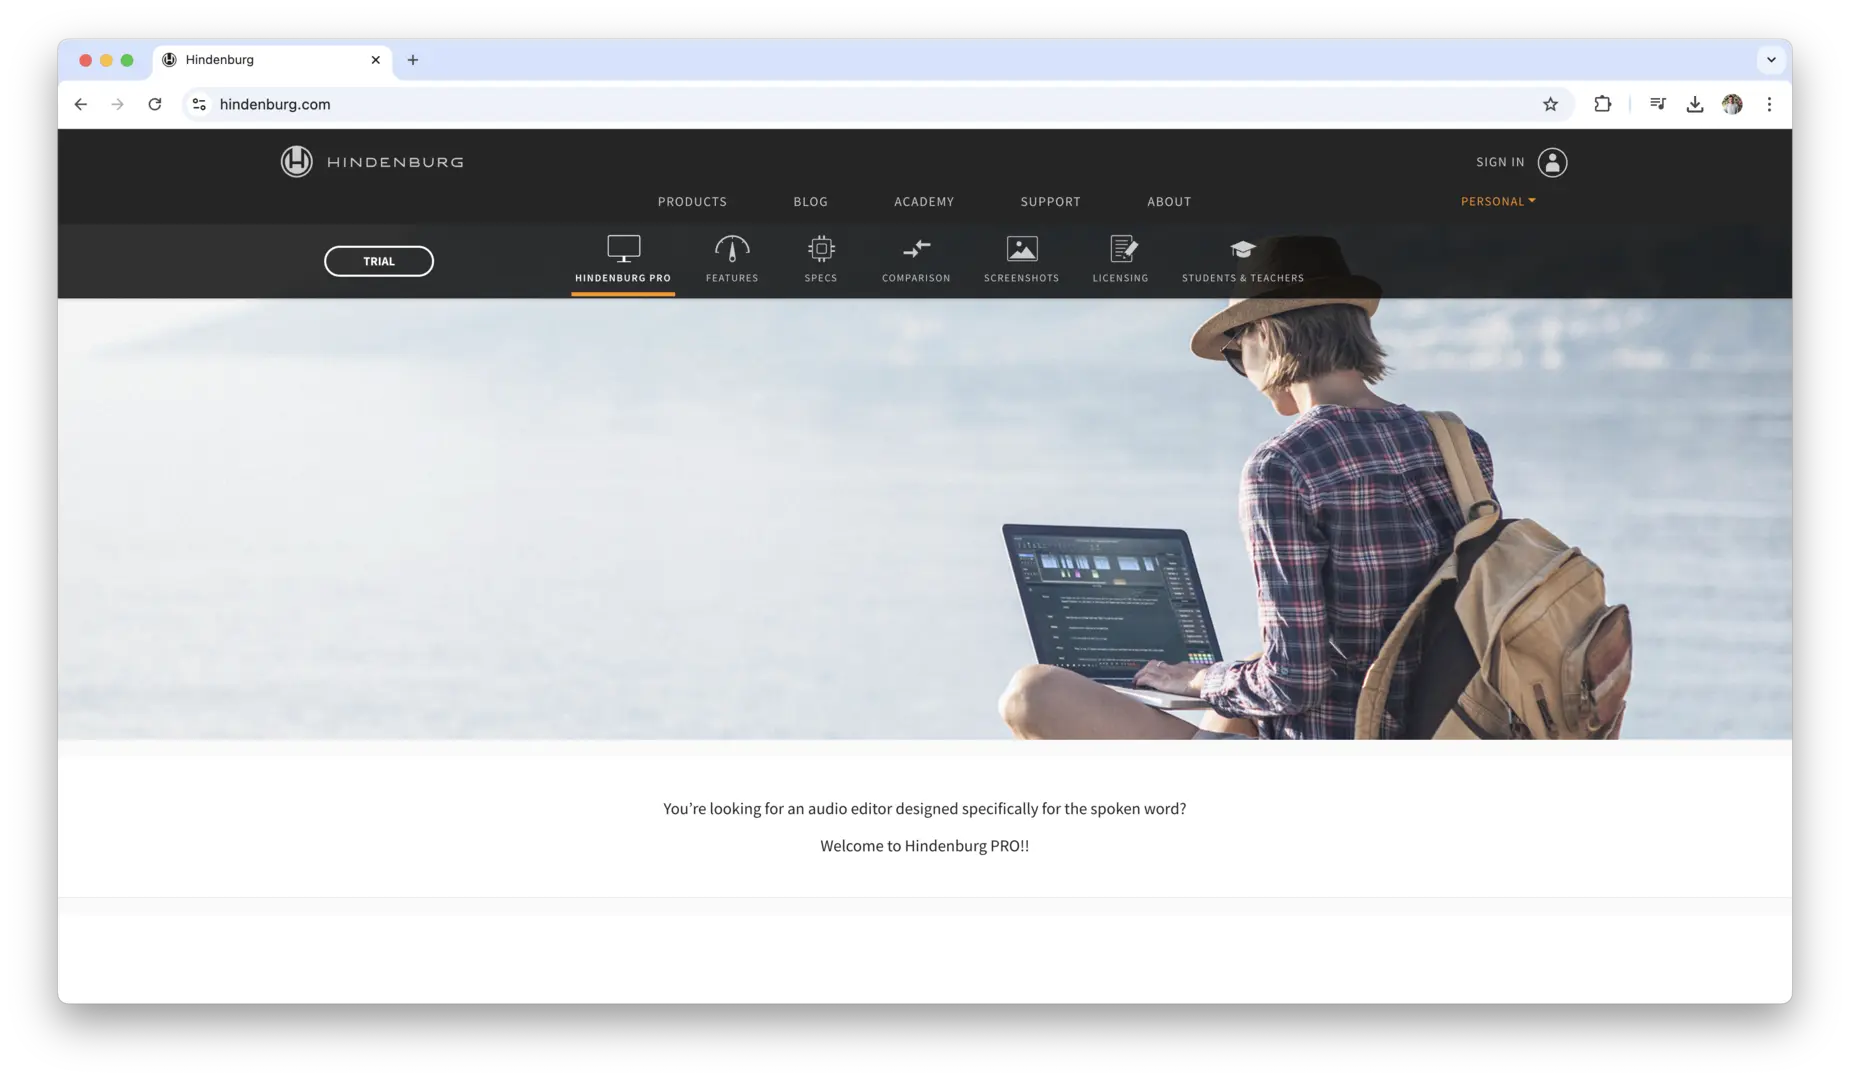1850x1080 pixels.
Task: View site information icon in address bar
Action: click(199, 104)
